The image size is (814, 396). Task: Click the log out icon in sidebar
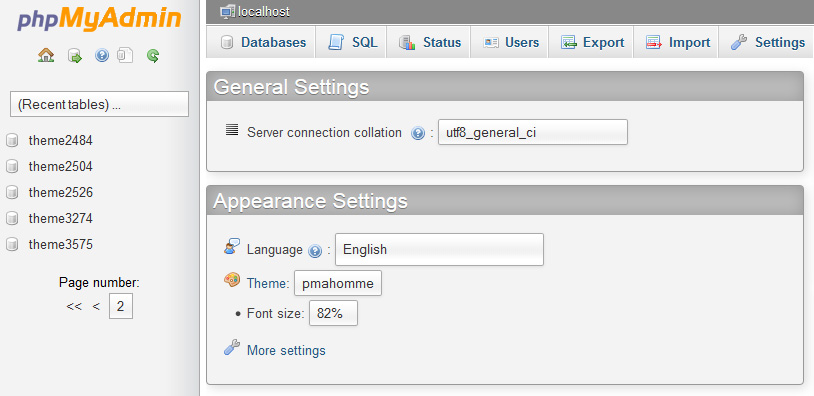click(75, 56)
